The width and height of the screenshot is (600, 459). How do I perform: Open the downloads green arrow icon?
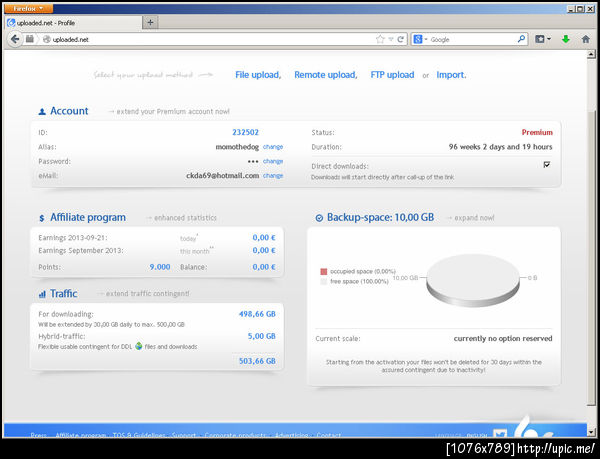pos(566,39)
